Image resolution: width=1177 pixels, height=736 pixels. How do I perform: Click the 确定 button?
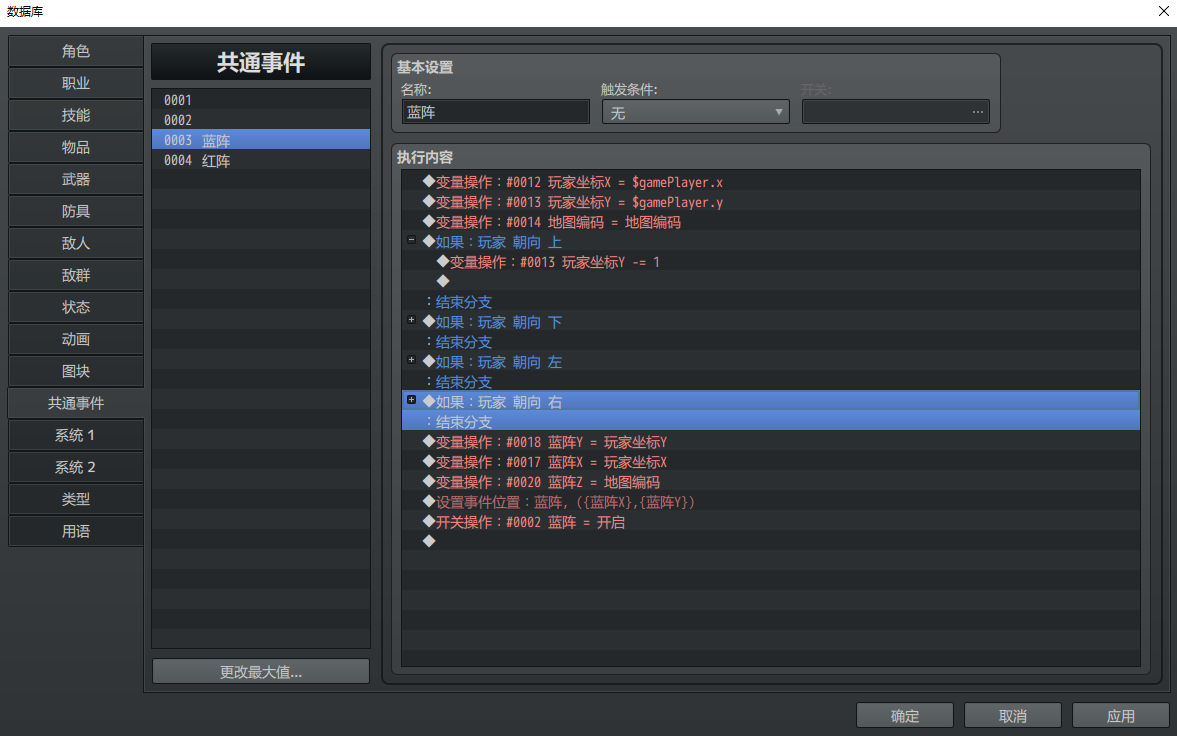(905, 716)
